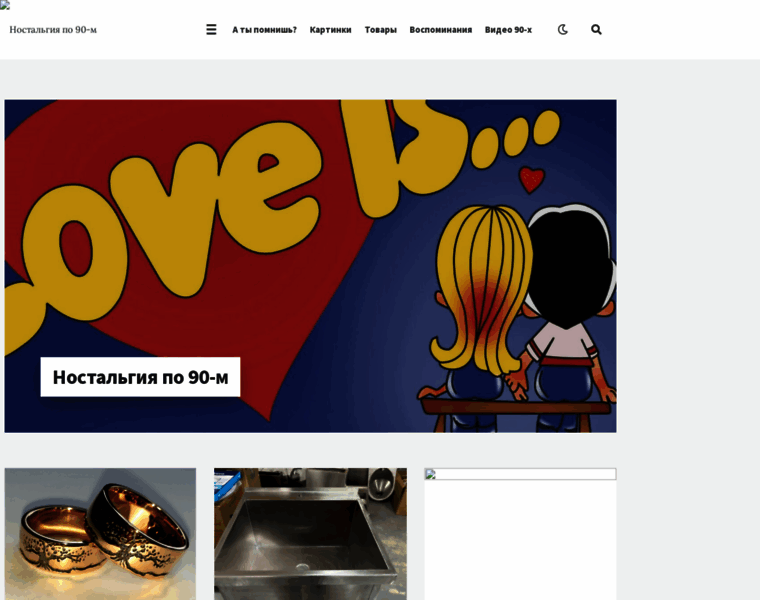Open the Видео 90-х menu item
Screen dimensions: 760x600
tap(508, 30)
